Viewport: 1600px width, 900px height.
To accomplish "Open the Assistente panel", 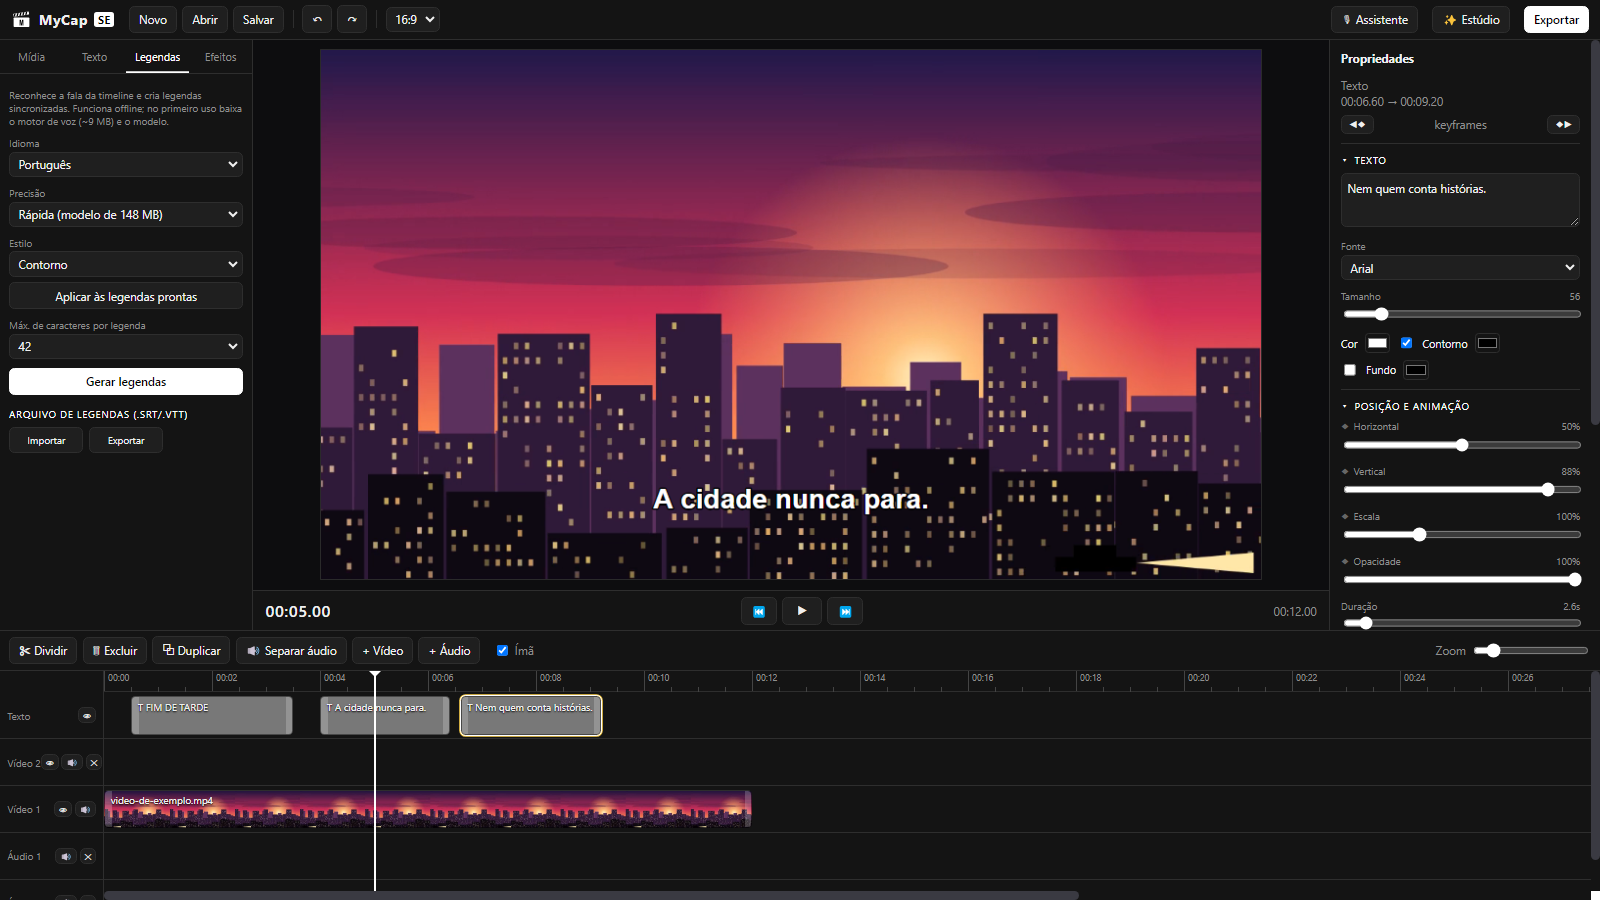I will tap(1375, 20).
